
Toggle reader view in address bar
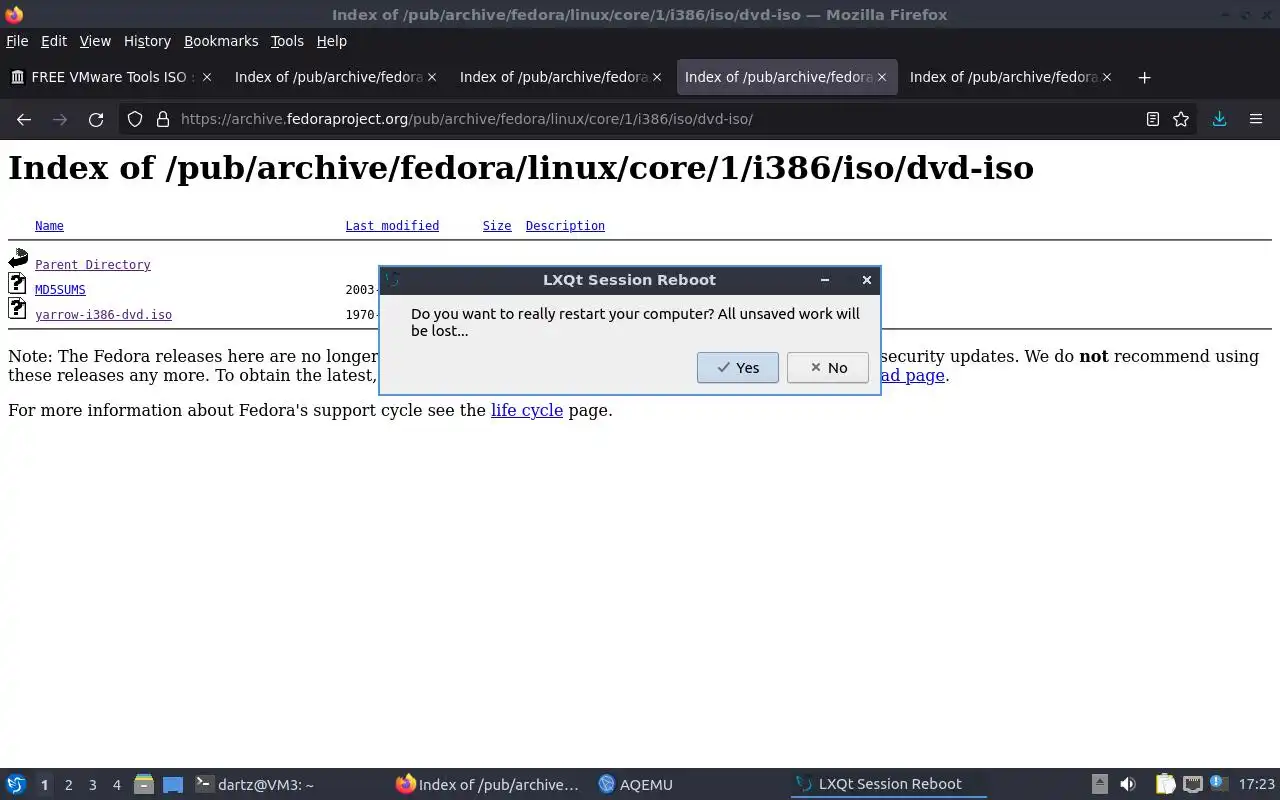(1152, 119)
